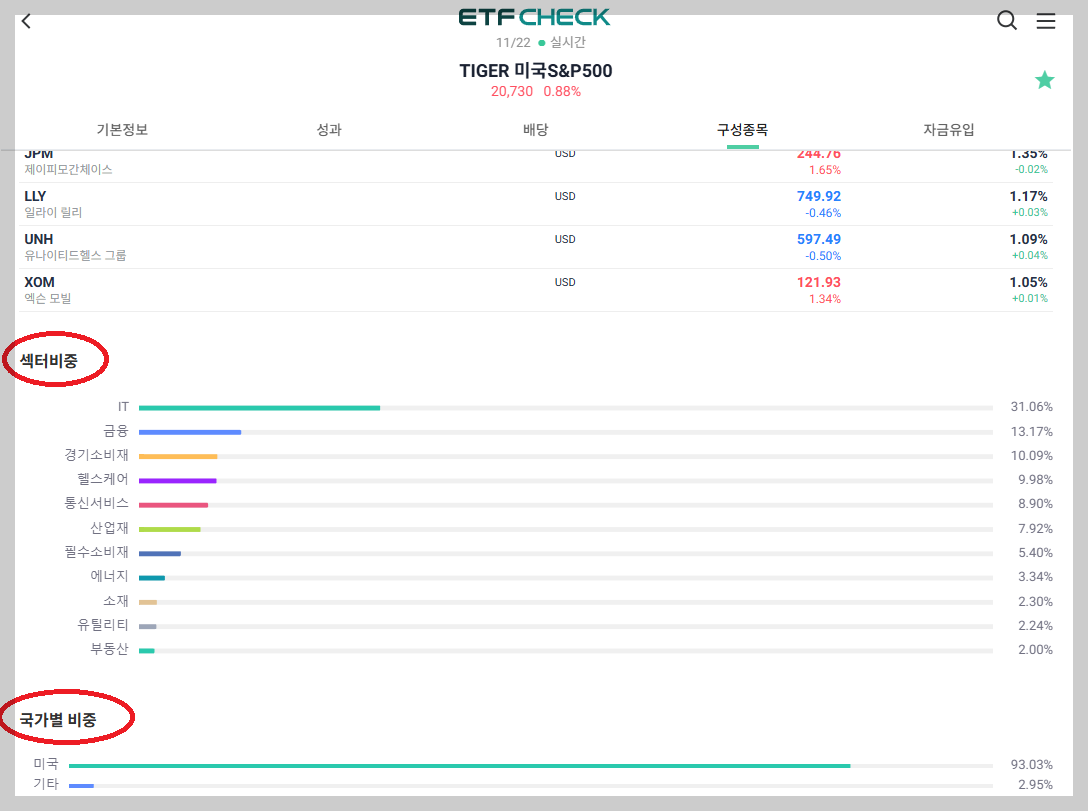Click the UNH price 597.49
1088x811 pixels.
[x=819, y=239]
